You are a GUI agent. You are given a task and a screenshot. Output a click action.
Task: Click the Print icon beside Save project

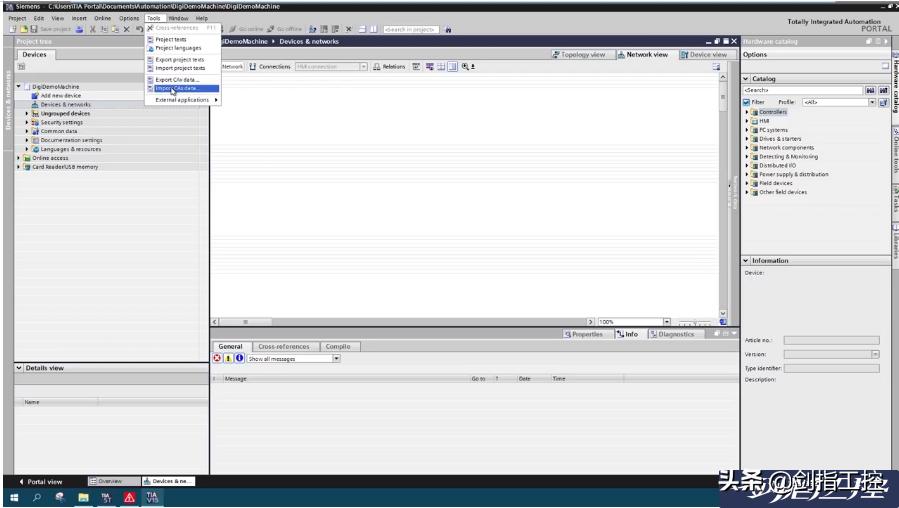coord(79,29)
